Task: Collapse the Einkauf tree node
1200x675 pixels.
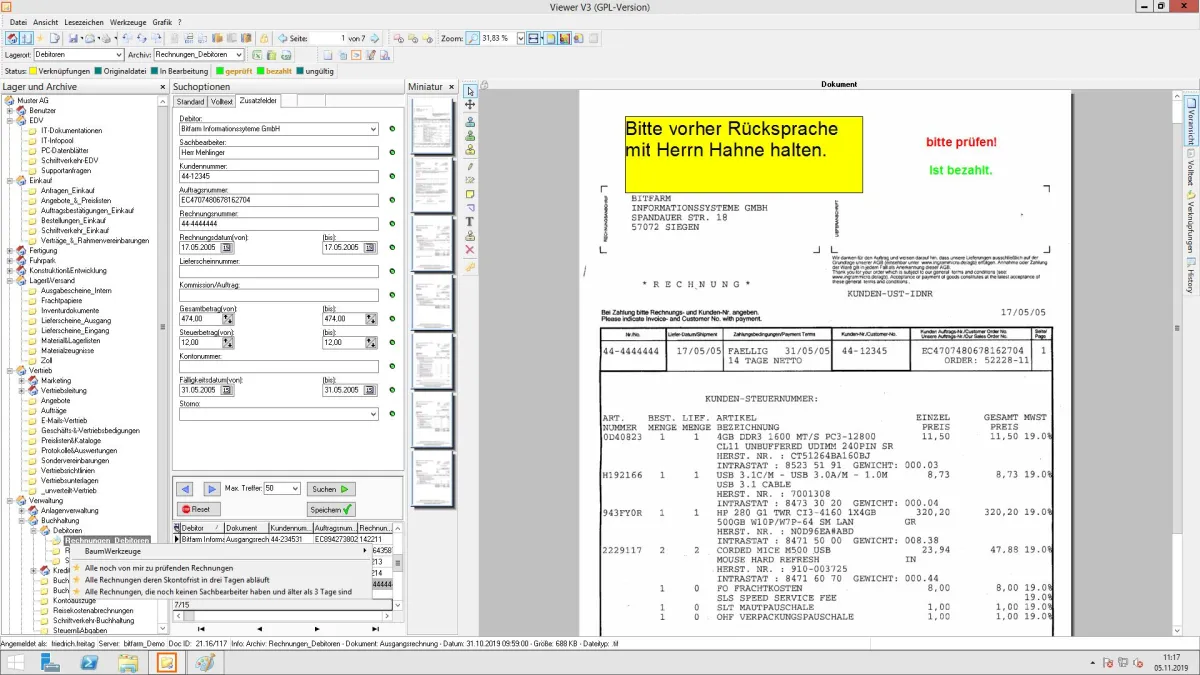Action: pos(10,181)
